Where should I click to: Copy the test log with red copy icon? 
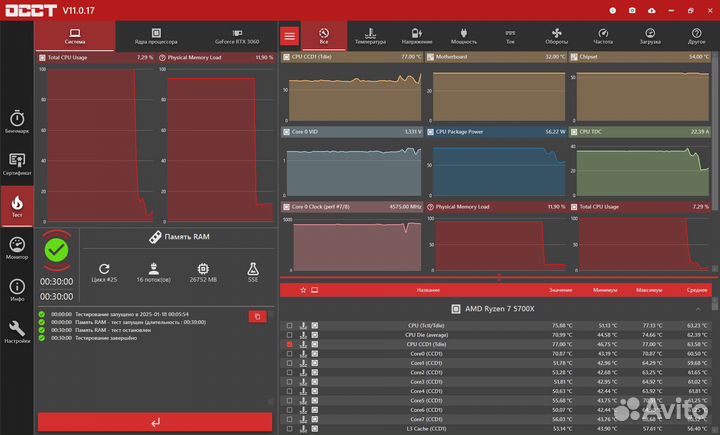(257, 316)
